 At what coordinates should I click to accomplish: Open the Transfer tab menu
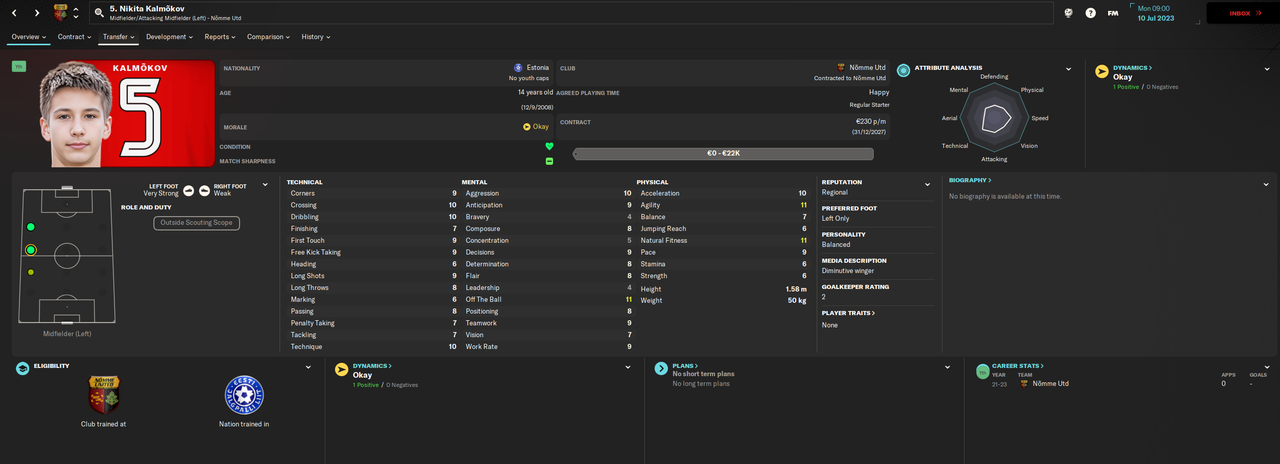coord(119,37)
